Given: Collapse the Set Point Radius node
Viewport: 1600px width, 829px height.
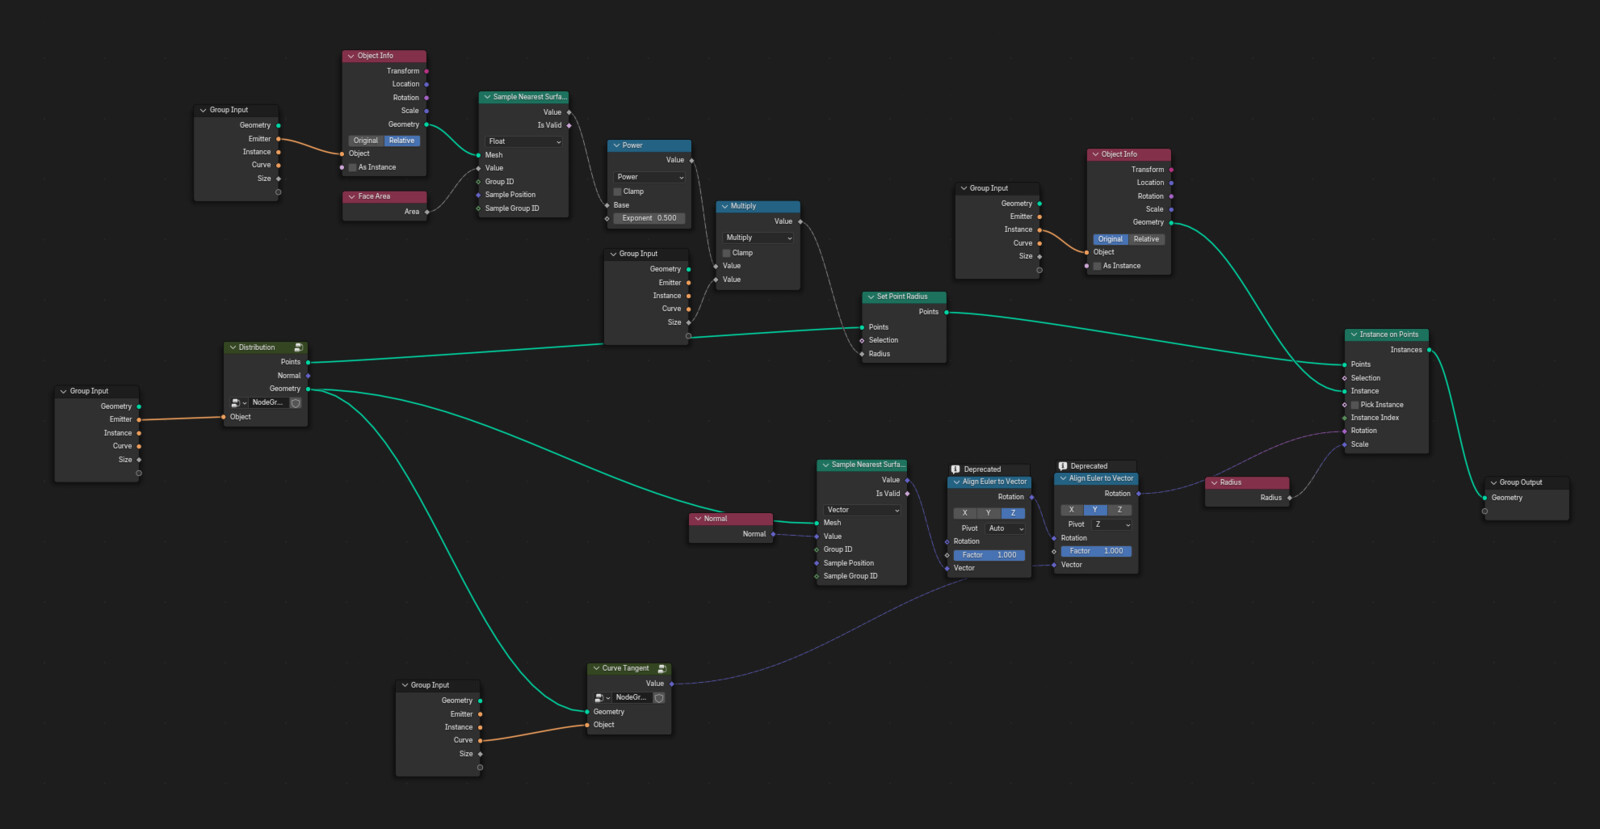Looking at the screenshot, I should tap(870, 297).
